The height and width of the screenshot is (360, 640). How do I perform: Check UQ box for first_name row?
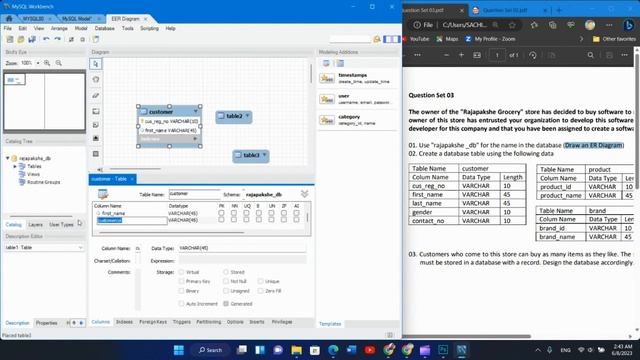(x=246, y=213)
